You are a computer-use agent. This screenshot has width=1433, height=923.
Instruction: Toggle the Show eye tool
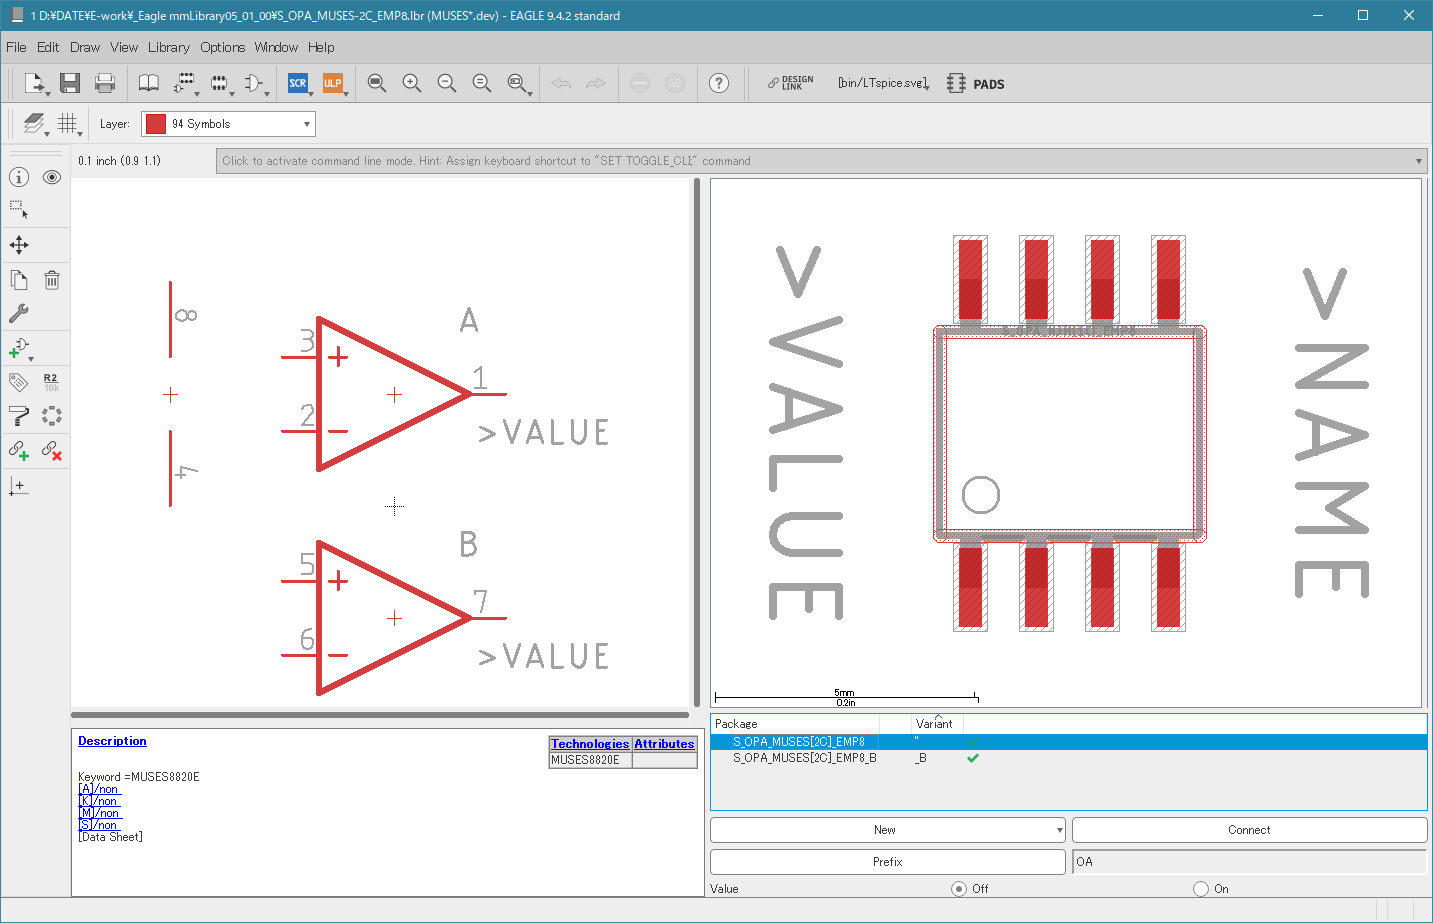[52, 177]
